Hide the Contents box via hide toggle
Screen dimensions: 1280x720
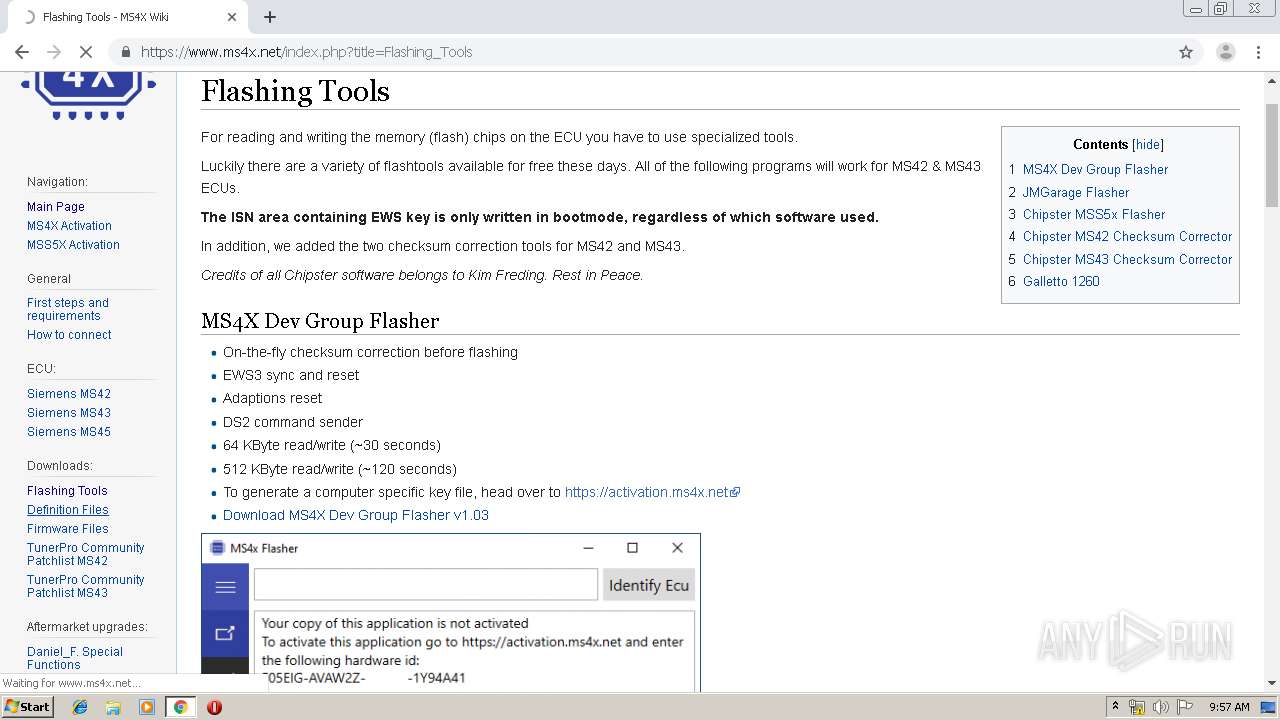pos(1148,145)
